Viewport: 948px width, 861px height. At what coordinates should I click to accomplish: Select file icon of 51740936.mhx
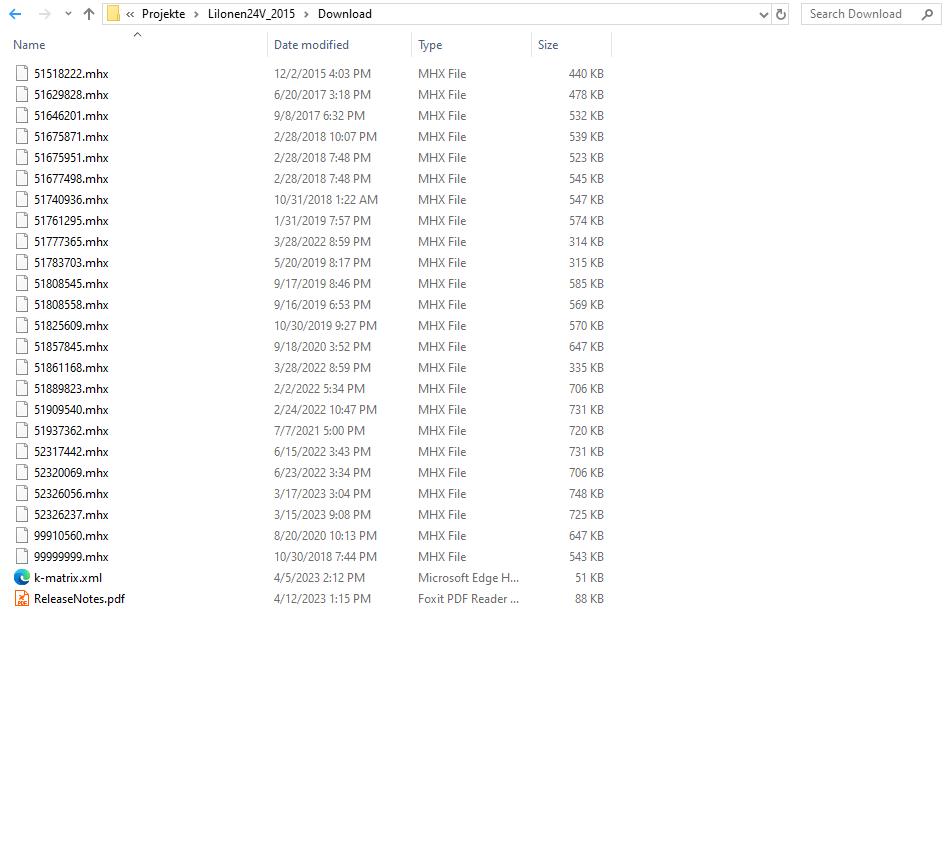point(22,200)
